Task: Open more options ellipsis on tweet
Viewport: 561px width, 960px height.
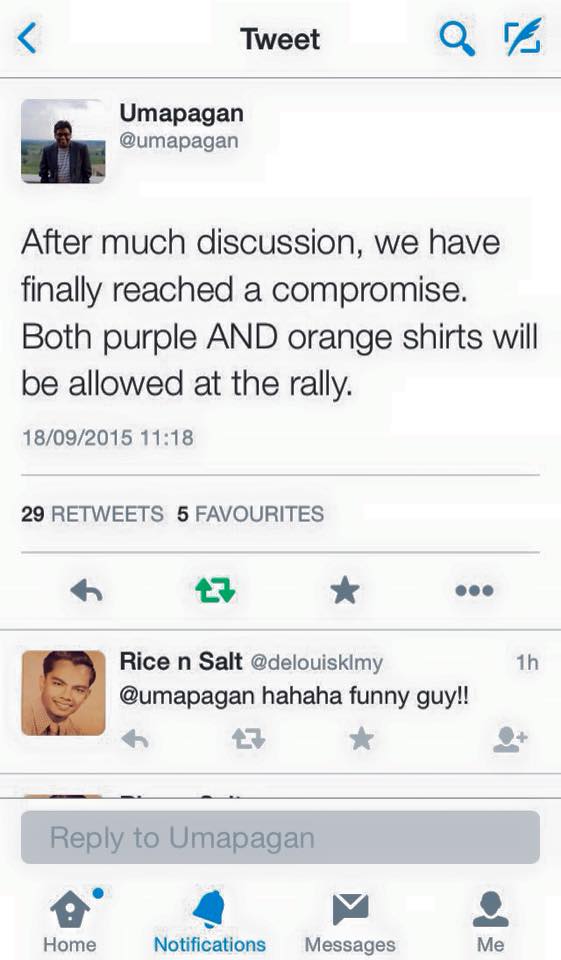Action: pyautogui.click(x=474, y=590)
